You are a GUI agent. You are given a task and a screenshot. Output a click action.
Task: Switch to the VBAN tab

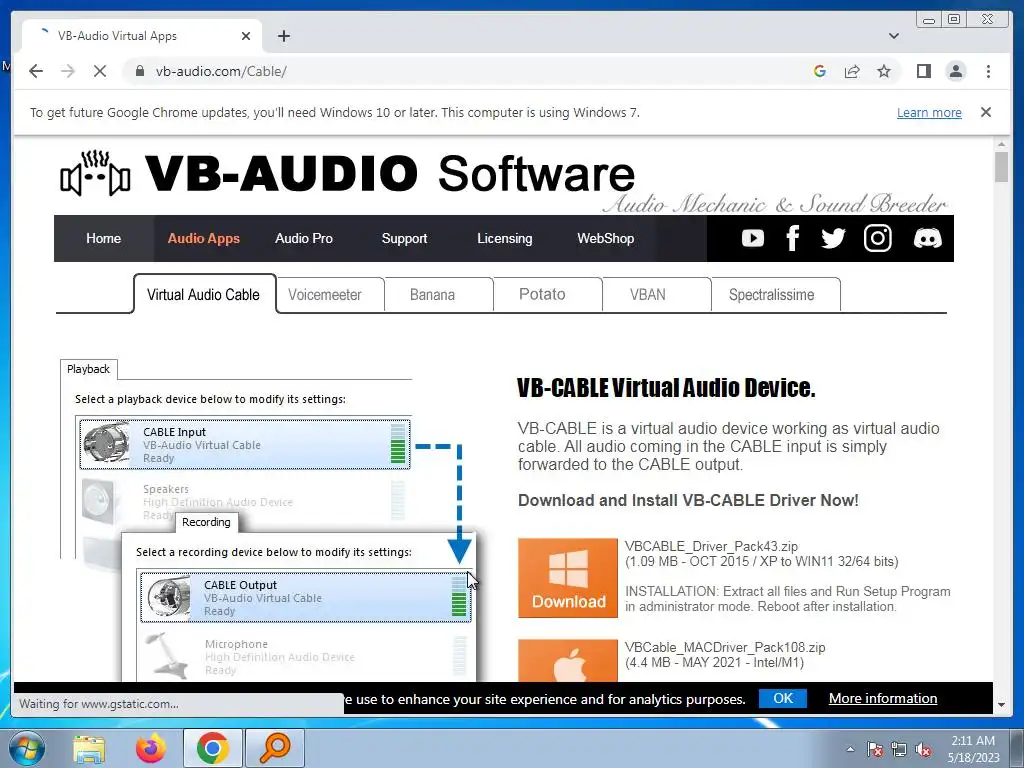click(656, 295)
